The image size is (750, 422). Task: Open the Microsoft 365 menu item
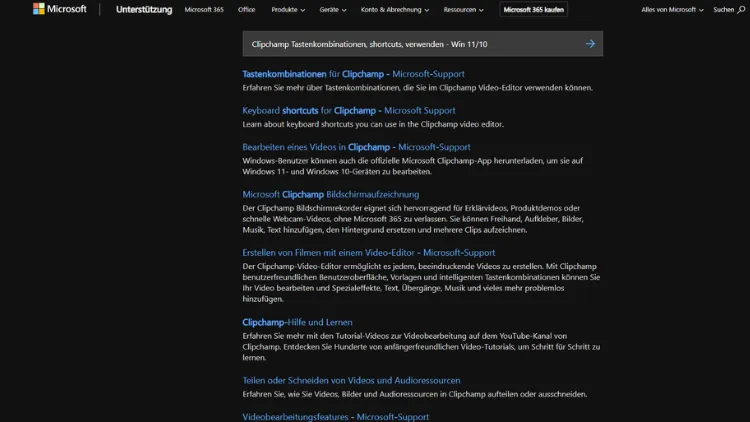pyautogui.click(x=204, y=10)
